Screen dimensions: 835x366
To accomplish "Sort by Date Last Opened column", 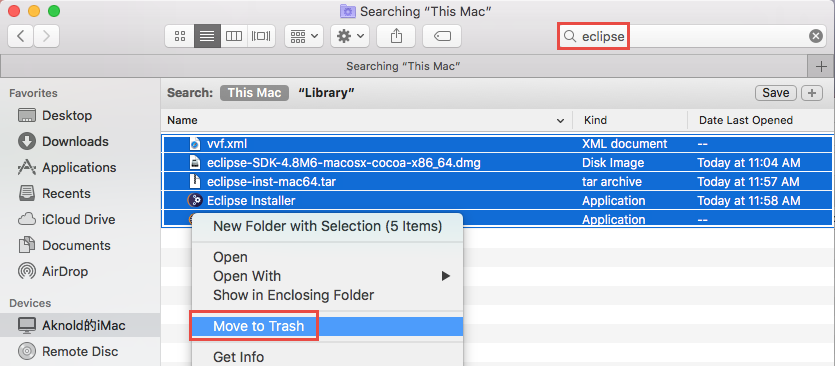I will click(760, 120).
